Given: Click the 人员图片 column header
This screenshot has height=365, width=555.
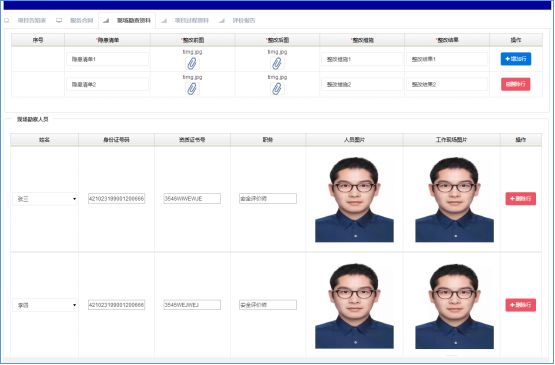Looking at the screenshot, I should 354,140.
